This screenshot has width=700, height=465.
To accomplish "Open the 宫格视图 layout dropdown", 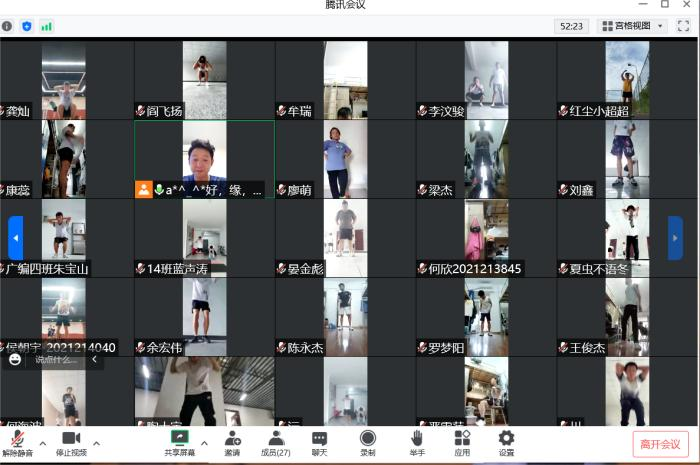I will coord(633,26).
